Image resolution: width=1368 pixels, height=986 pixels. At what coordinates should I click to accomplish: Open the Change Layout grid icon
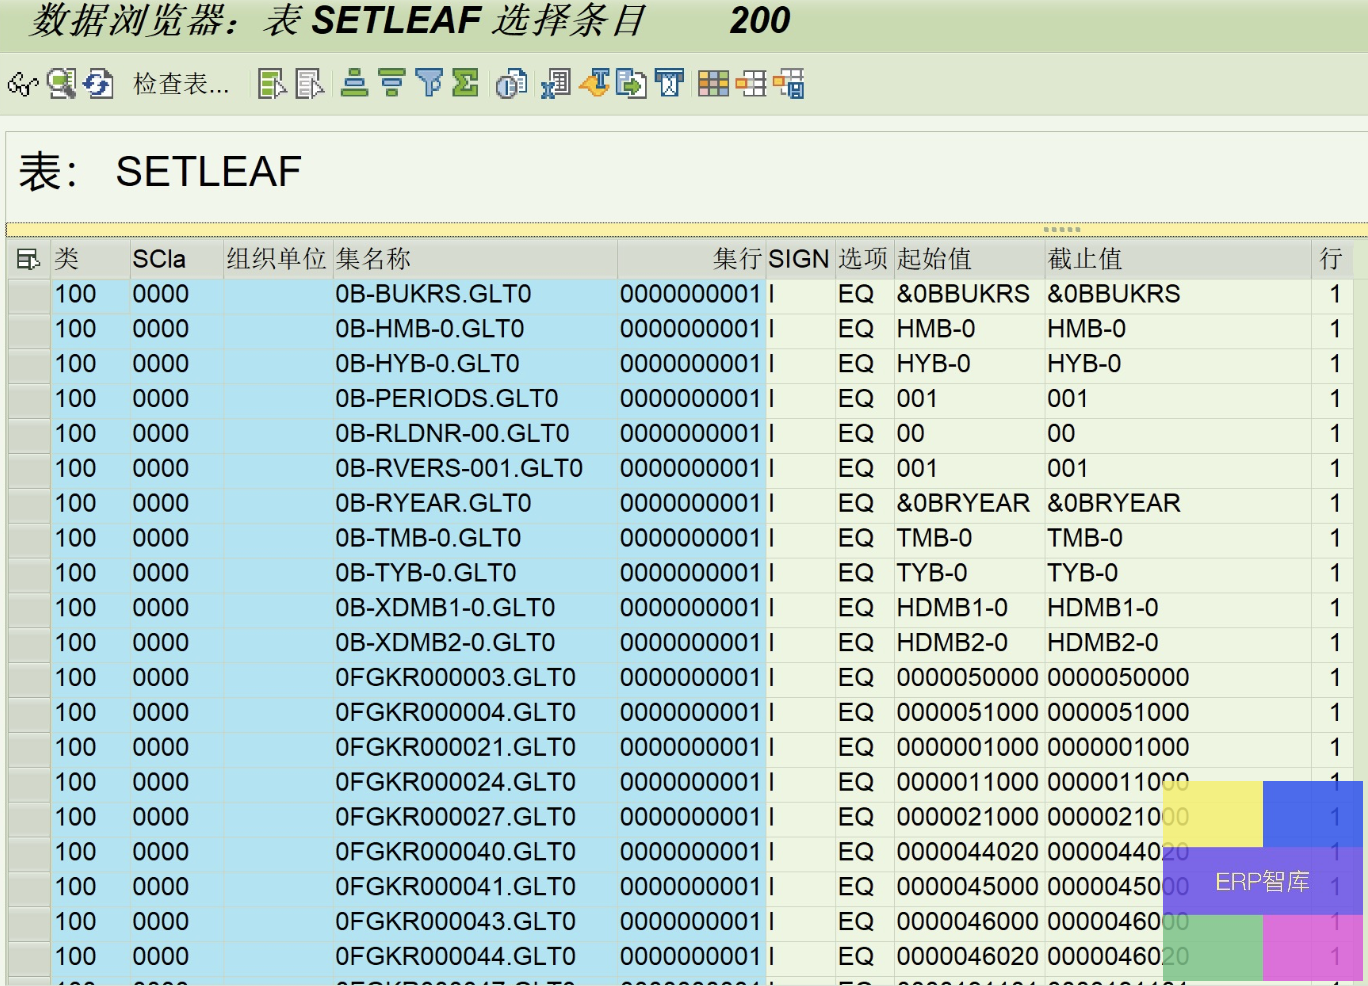pyautogui.click(x=713, y=84)
